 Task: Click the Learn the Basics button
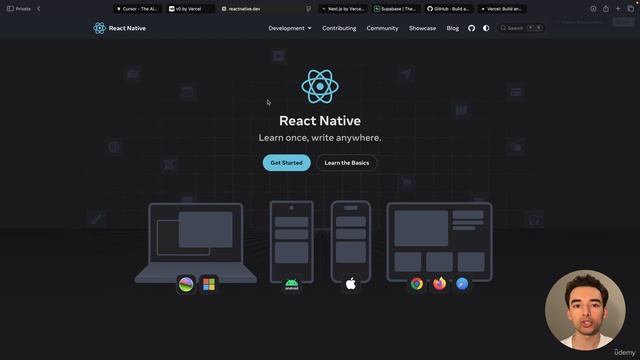347,163
